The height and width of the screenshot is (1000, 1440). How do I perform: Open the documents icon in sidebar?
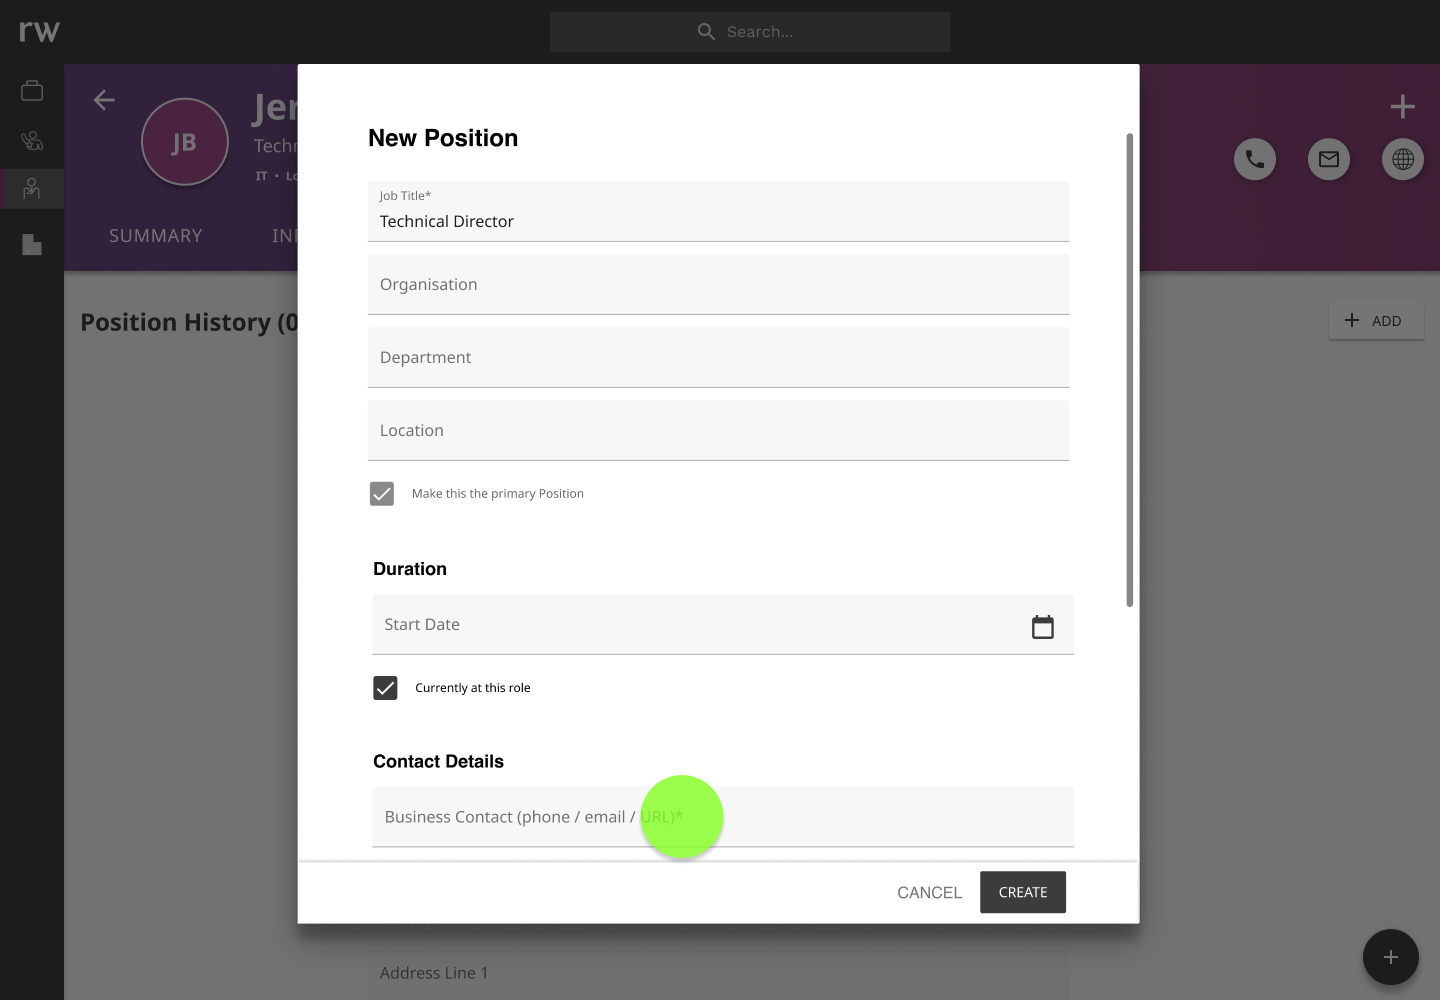click(x=32, y=244)
